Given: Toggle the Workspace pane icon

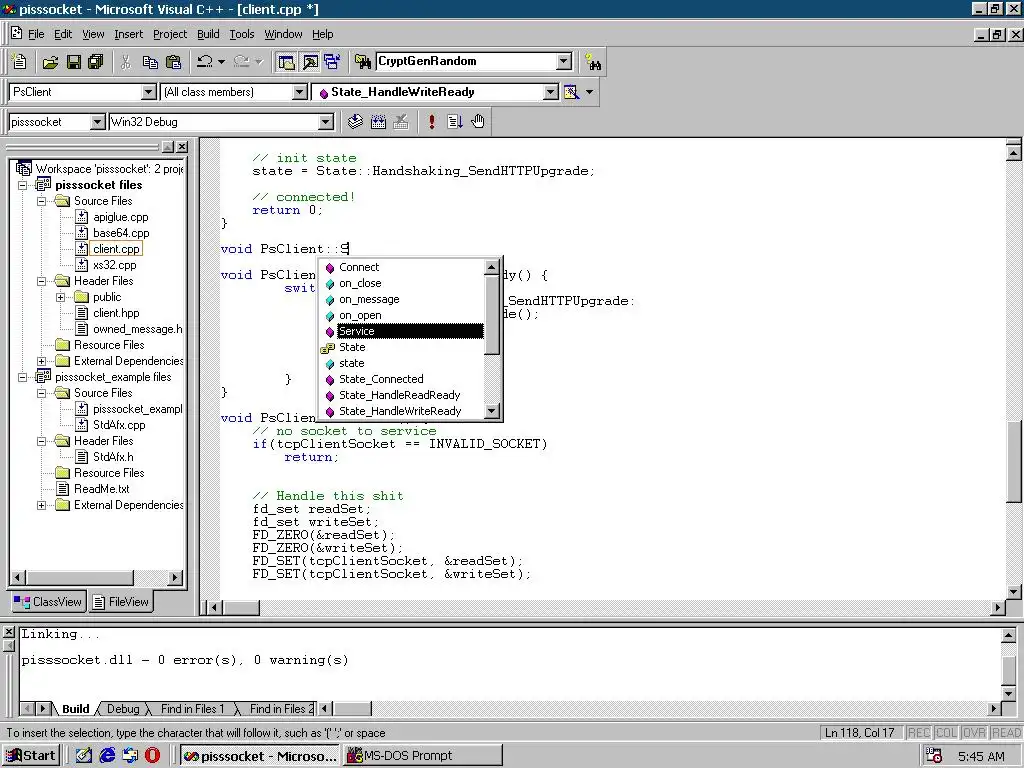Looking at the screenshot, I should point(286,62).
